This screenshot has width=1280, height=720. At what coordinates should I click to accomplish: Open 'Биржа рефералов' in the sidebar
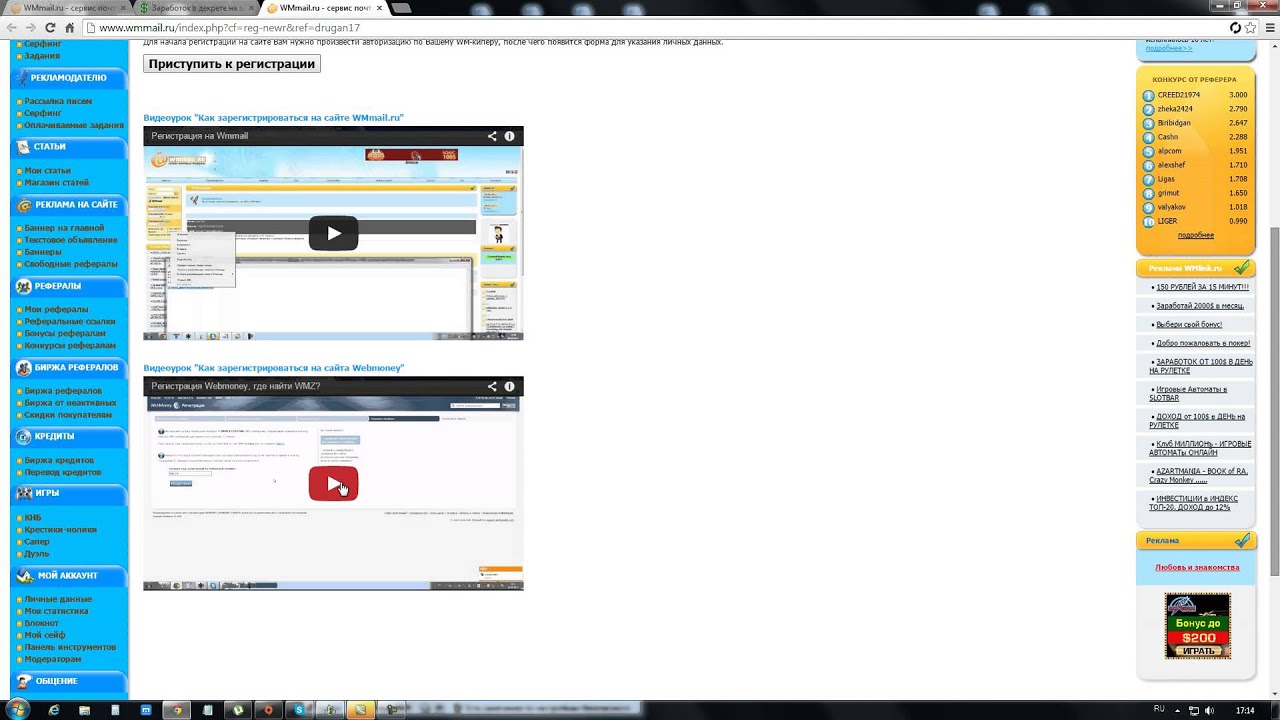63,391
